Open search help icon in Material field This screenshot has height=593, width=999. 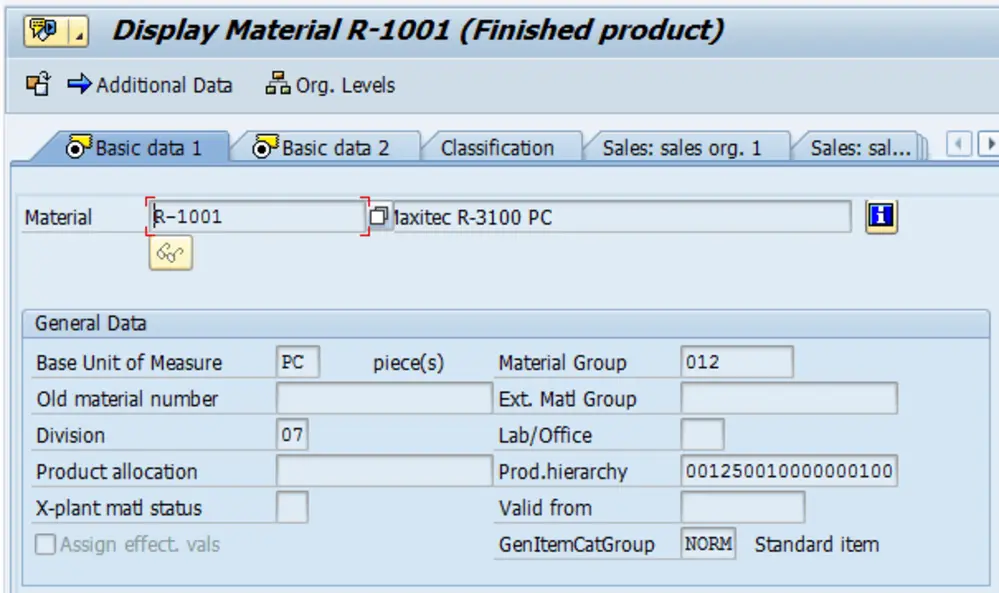click(378, 216)
